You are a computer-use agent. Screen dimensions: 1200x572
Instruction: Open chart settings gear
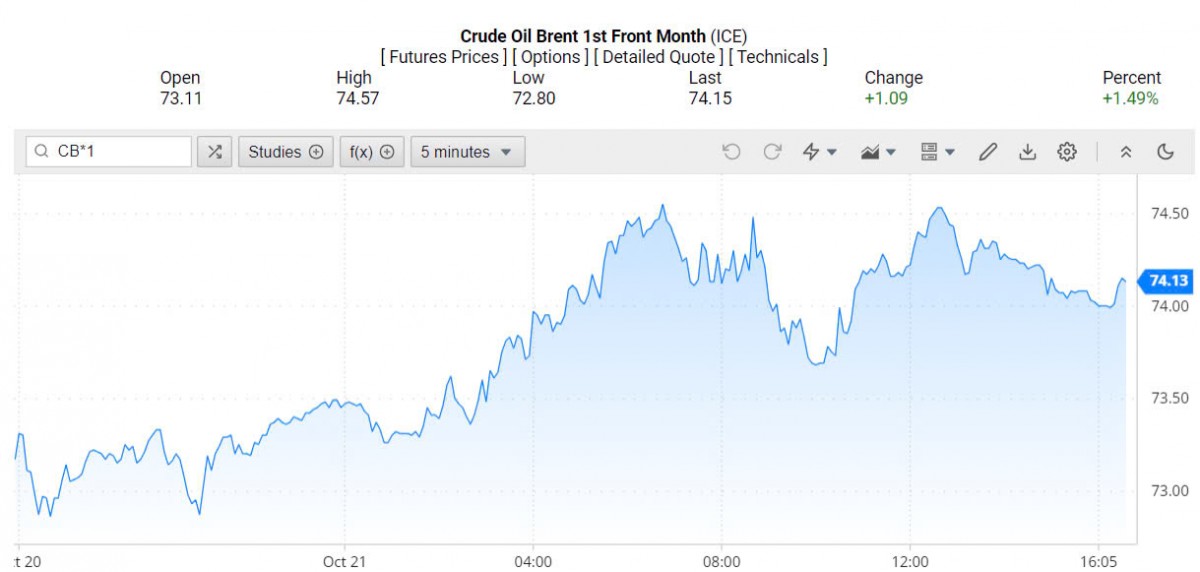click(x=1067, y=152)
